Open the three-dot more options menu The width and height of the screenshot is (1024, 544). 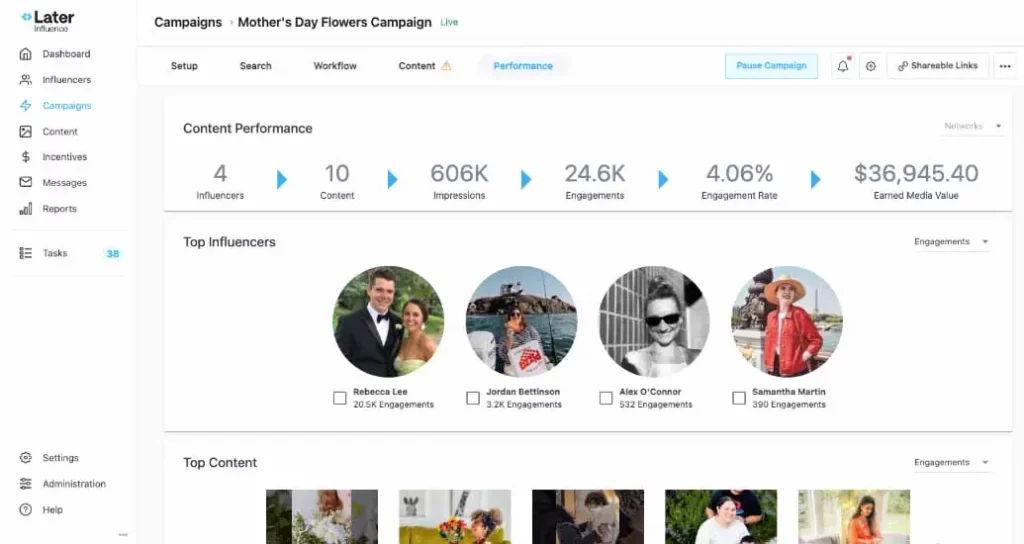pos(1005,66)
